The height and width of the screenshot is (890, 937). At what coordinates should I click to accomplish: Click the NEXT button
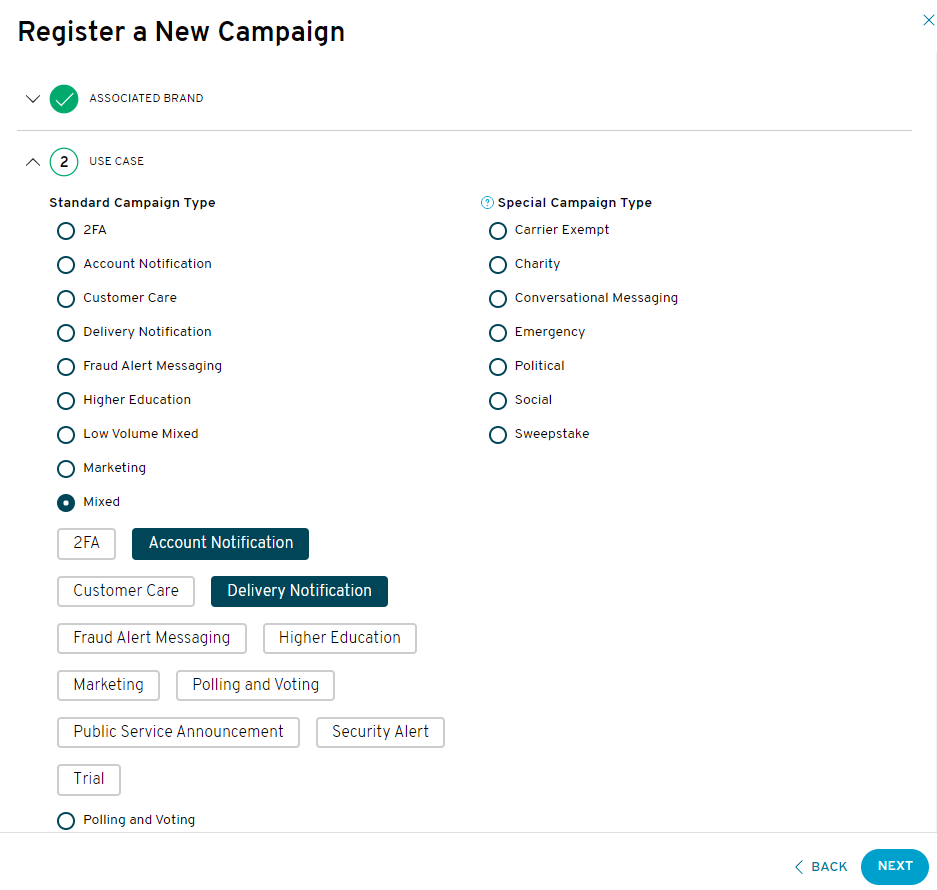point(895,866)
